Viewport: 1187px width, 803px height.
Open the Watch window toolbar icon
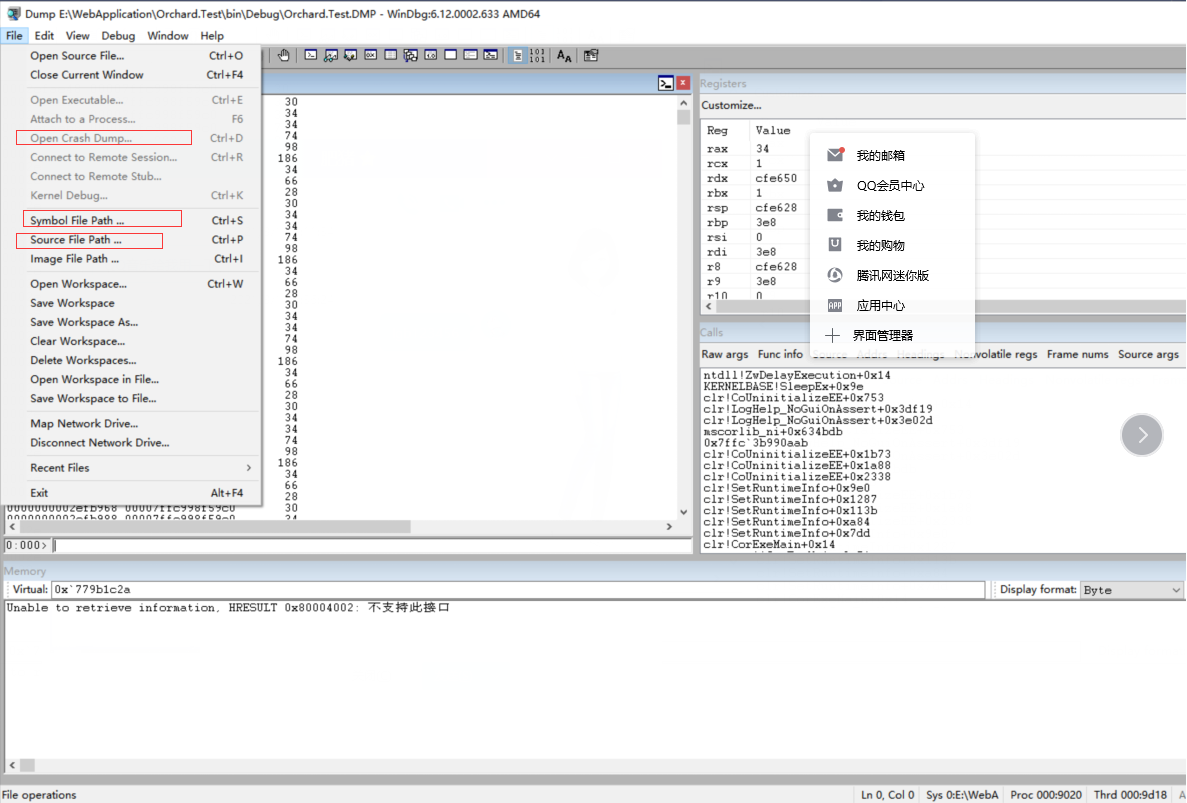(x=329, y=56)
